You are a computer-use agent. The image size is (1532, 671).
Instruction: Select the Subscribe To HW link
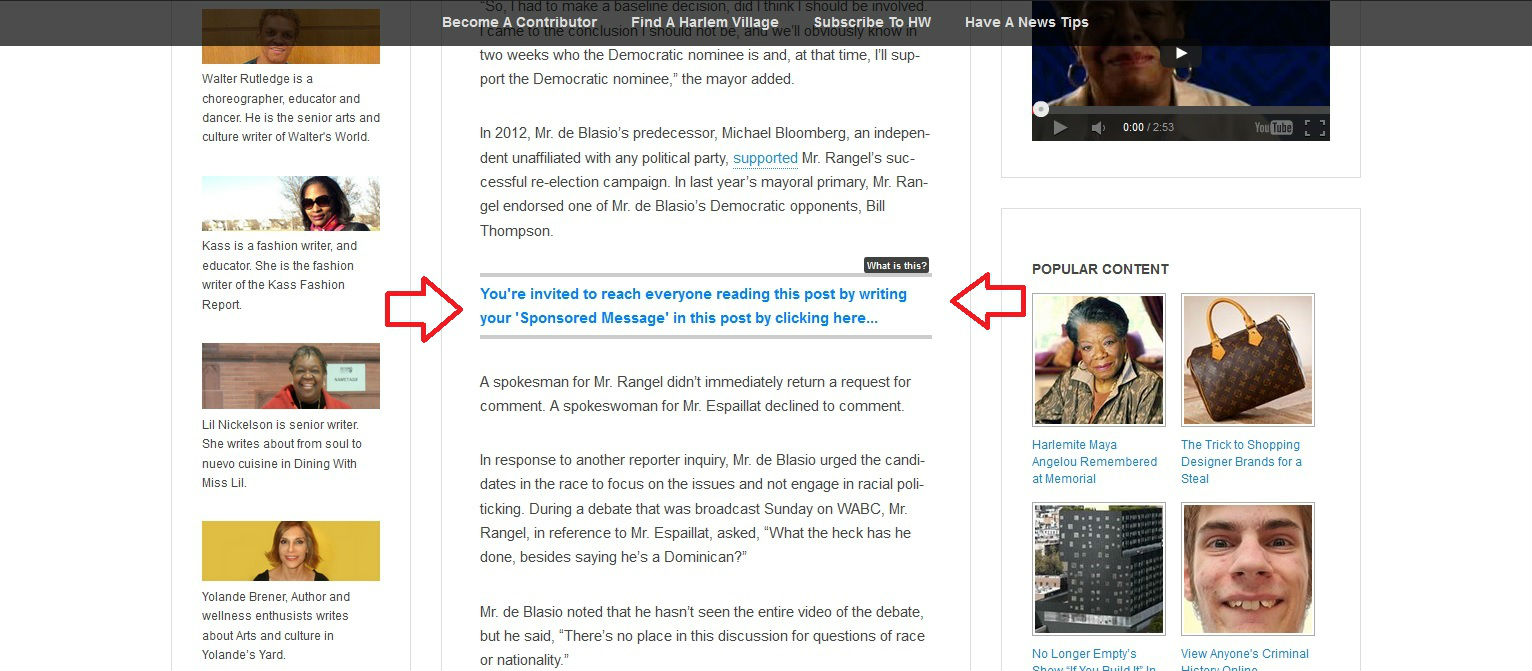(x=872, y=22)
